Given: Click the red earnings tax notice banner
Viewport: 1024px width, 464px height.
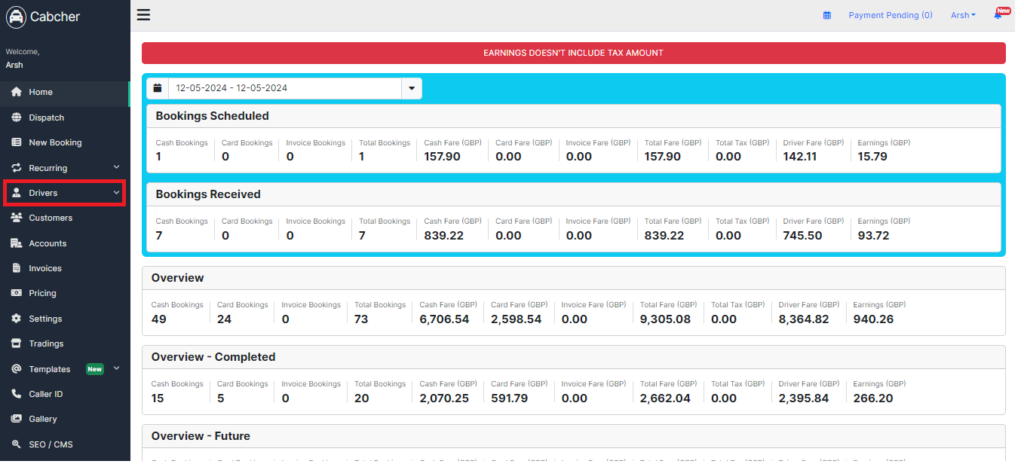Looking at the screenshot, I should point(573,53).
